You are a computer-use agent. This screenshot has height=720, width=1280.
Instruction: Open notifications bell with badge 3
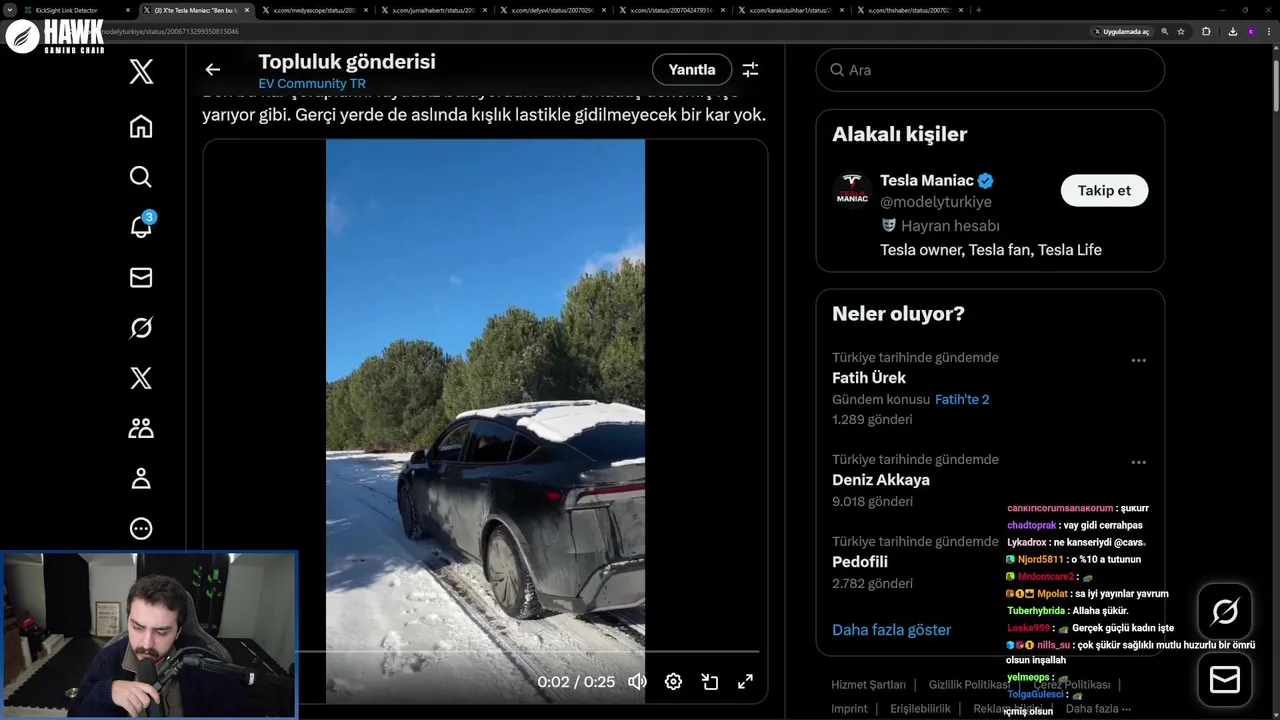pos(141,225)
